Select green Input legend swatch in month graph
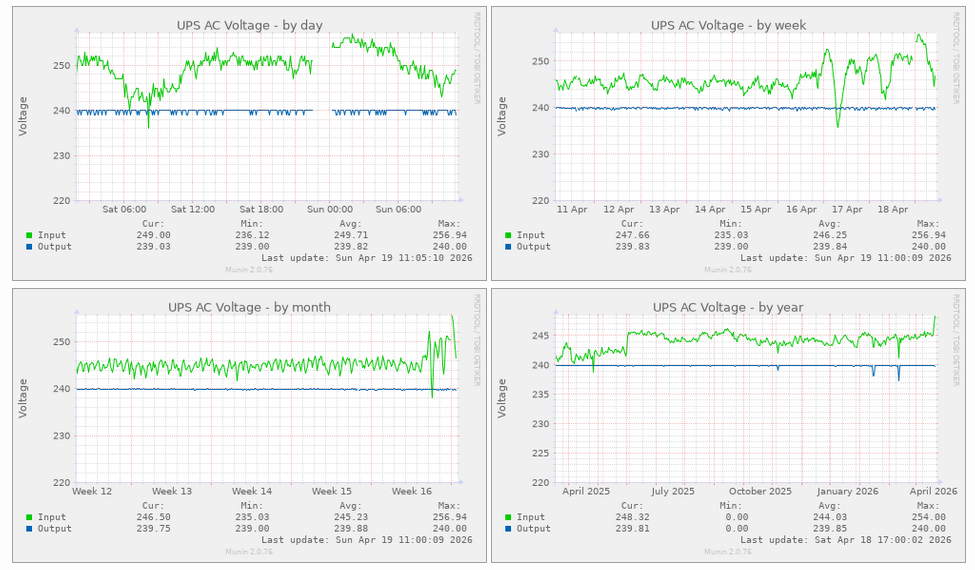975x570 pixels. (x=29, y=517)
